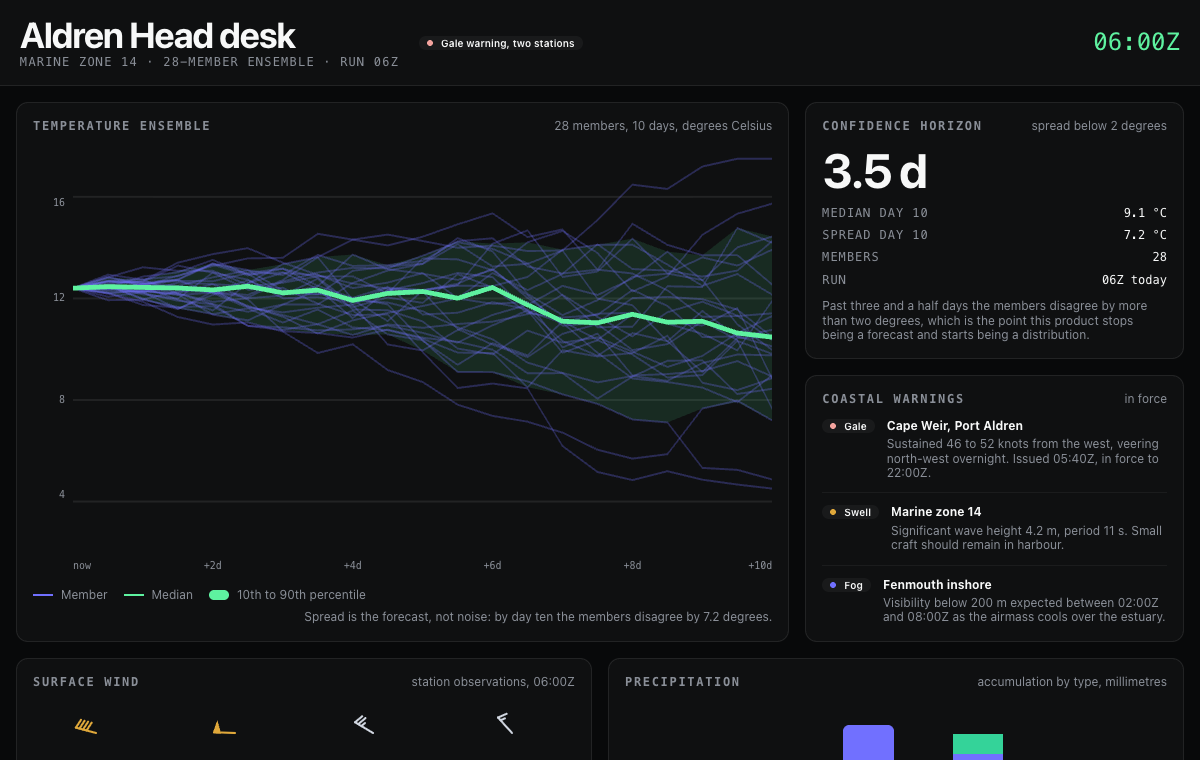1200x760 pixels.
Task: Open the 'Marine zone 14' swell warning title
Action: tap(936, 512)
